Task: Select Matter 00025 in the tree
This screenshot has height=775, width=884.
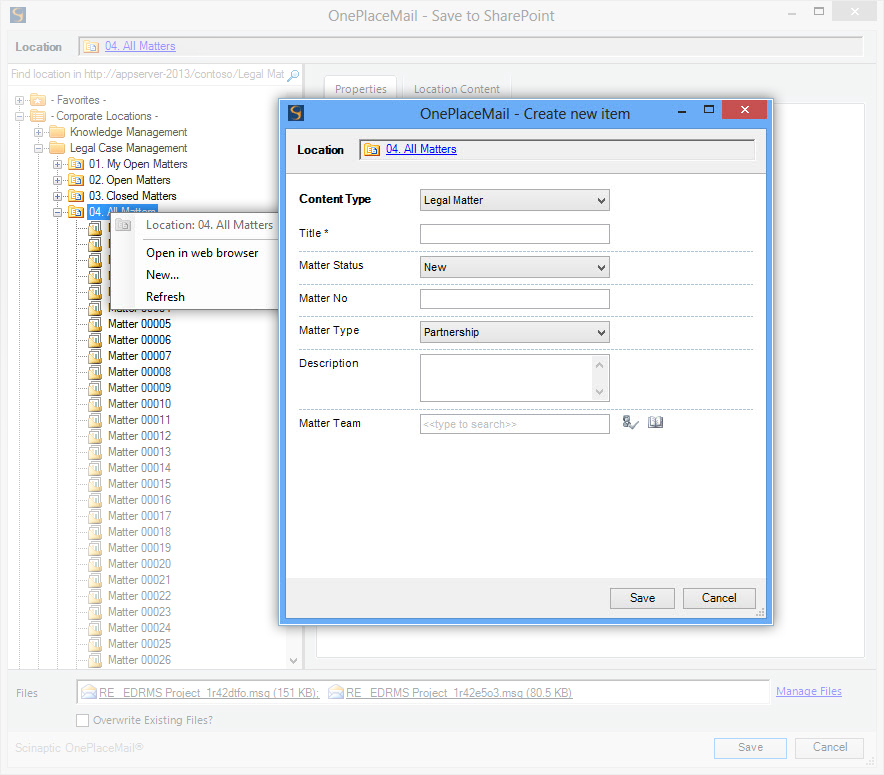Action: [x=139, y=644]
